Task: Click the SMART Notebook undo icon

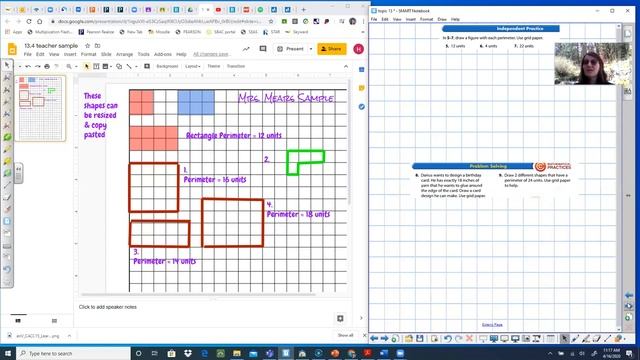Action: 448,338
